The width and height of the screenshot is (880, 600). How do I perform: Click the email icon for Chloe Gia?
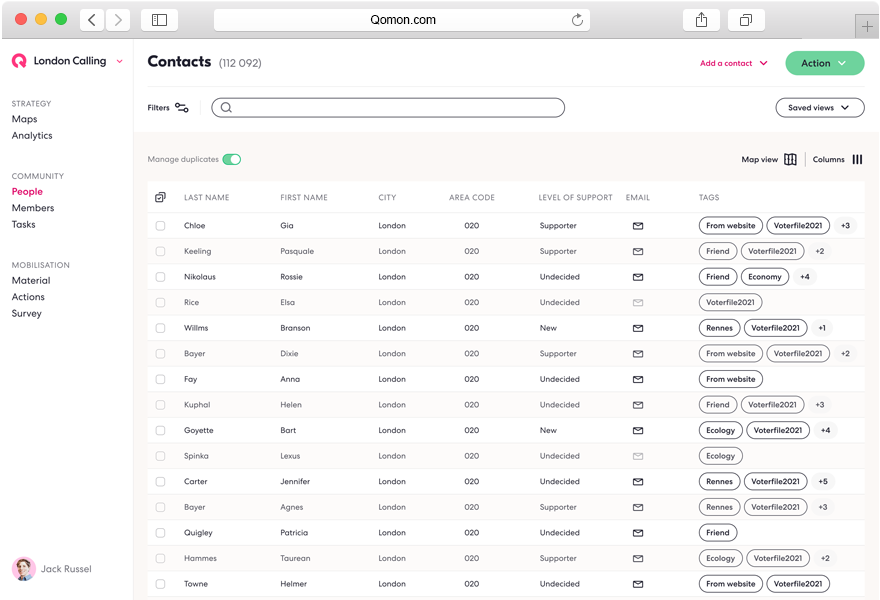pos(638,226)
